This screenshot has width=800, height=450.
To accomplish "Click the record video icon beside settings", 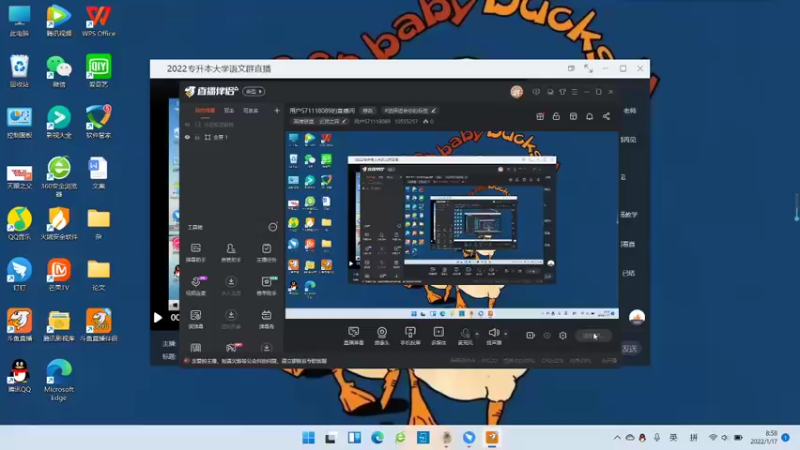I will [x=530, y=335].
